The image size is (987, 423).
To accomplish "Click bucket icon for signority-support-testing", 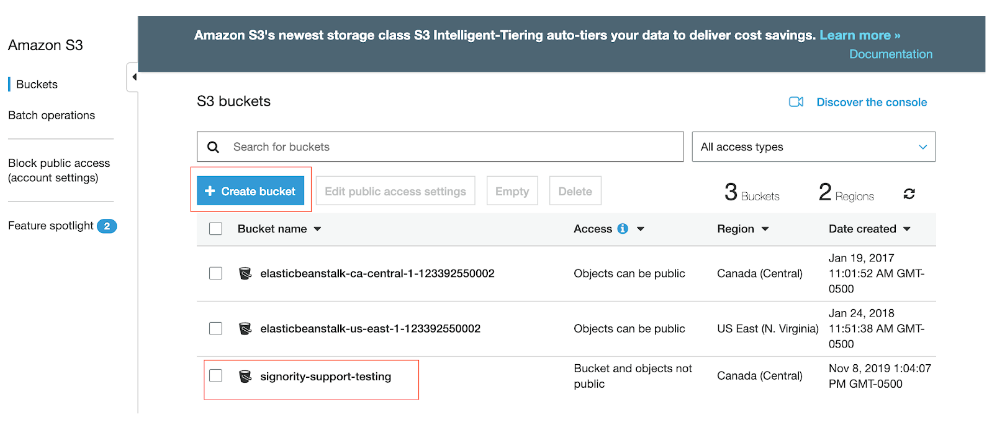I will pos(244,377).
